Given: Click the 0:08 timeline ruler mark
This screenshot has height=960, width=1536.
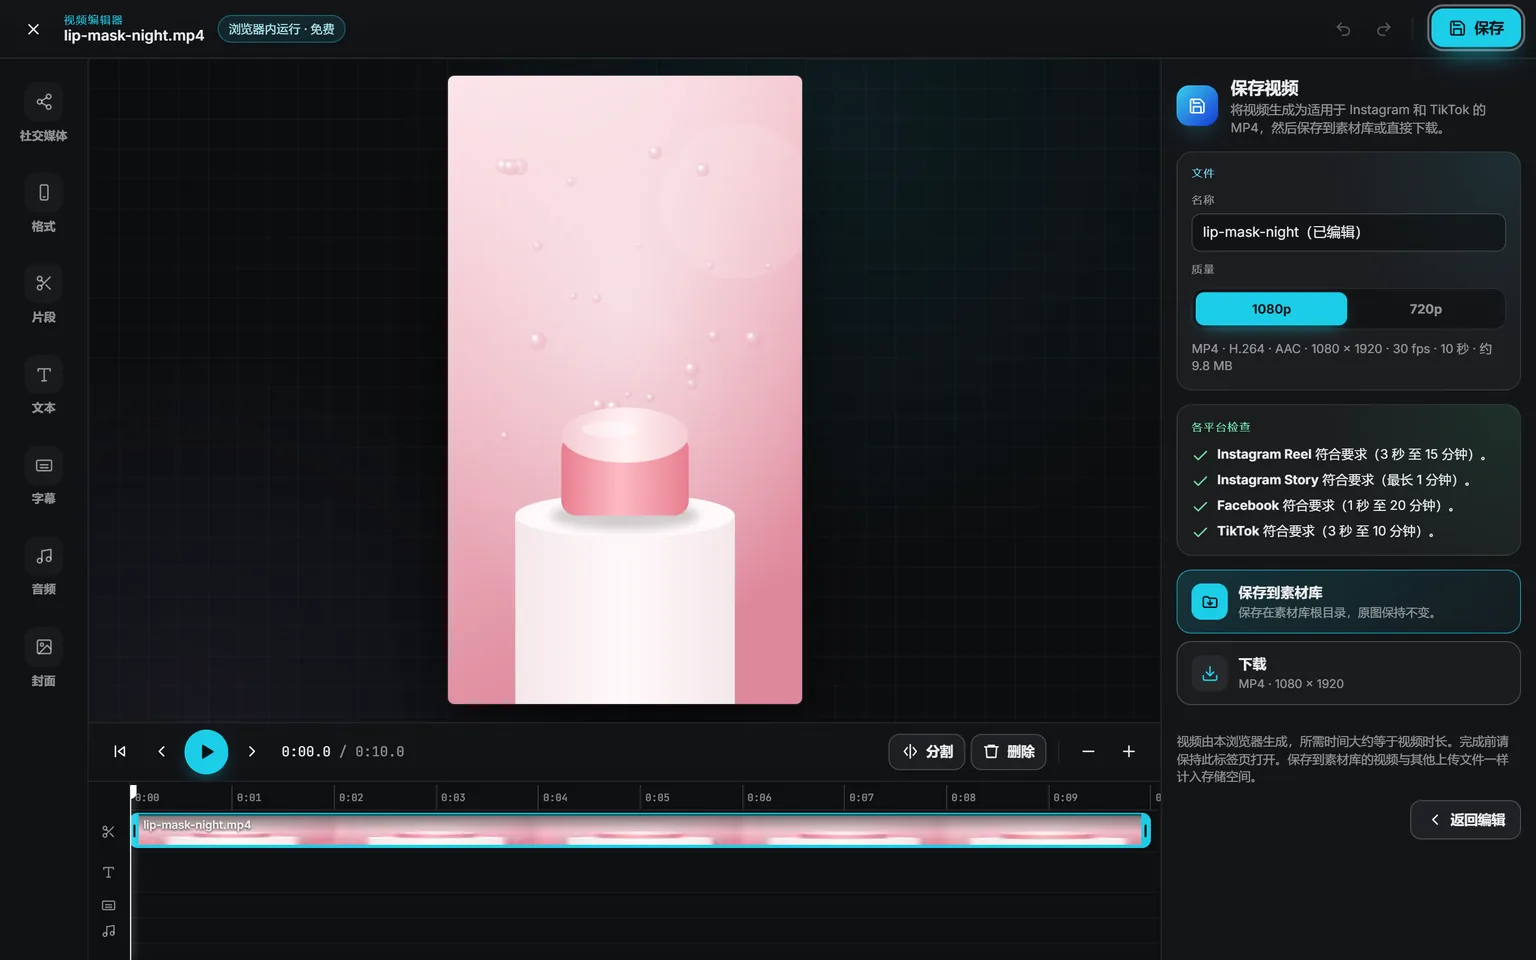Looking at the screenshot, I should (x=963, y=798).
